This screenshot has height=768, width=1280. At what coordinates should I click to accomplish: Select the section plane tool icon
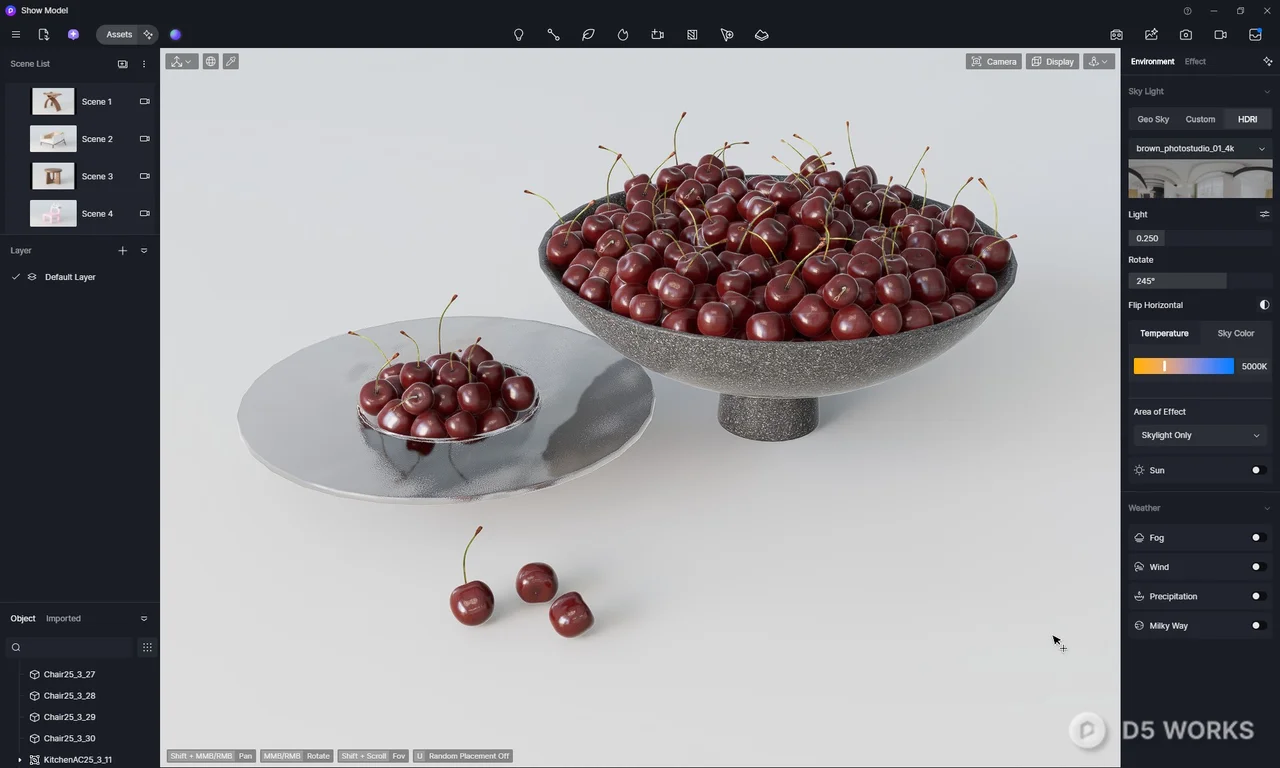pos(692,34)
